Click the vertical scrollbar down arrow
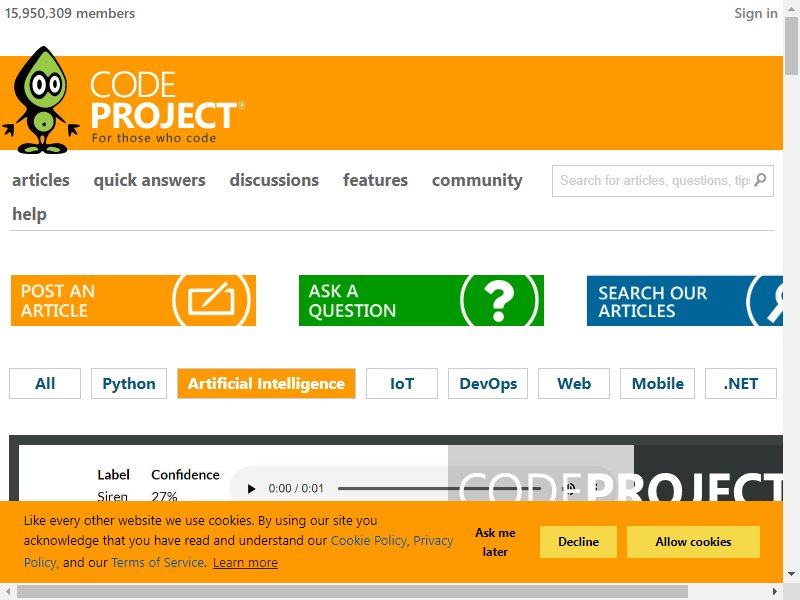The height and width of the screenshot is (600, 800). coord(792,574)
